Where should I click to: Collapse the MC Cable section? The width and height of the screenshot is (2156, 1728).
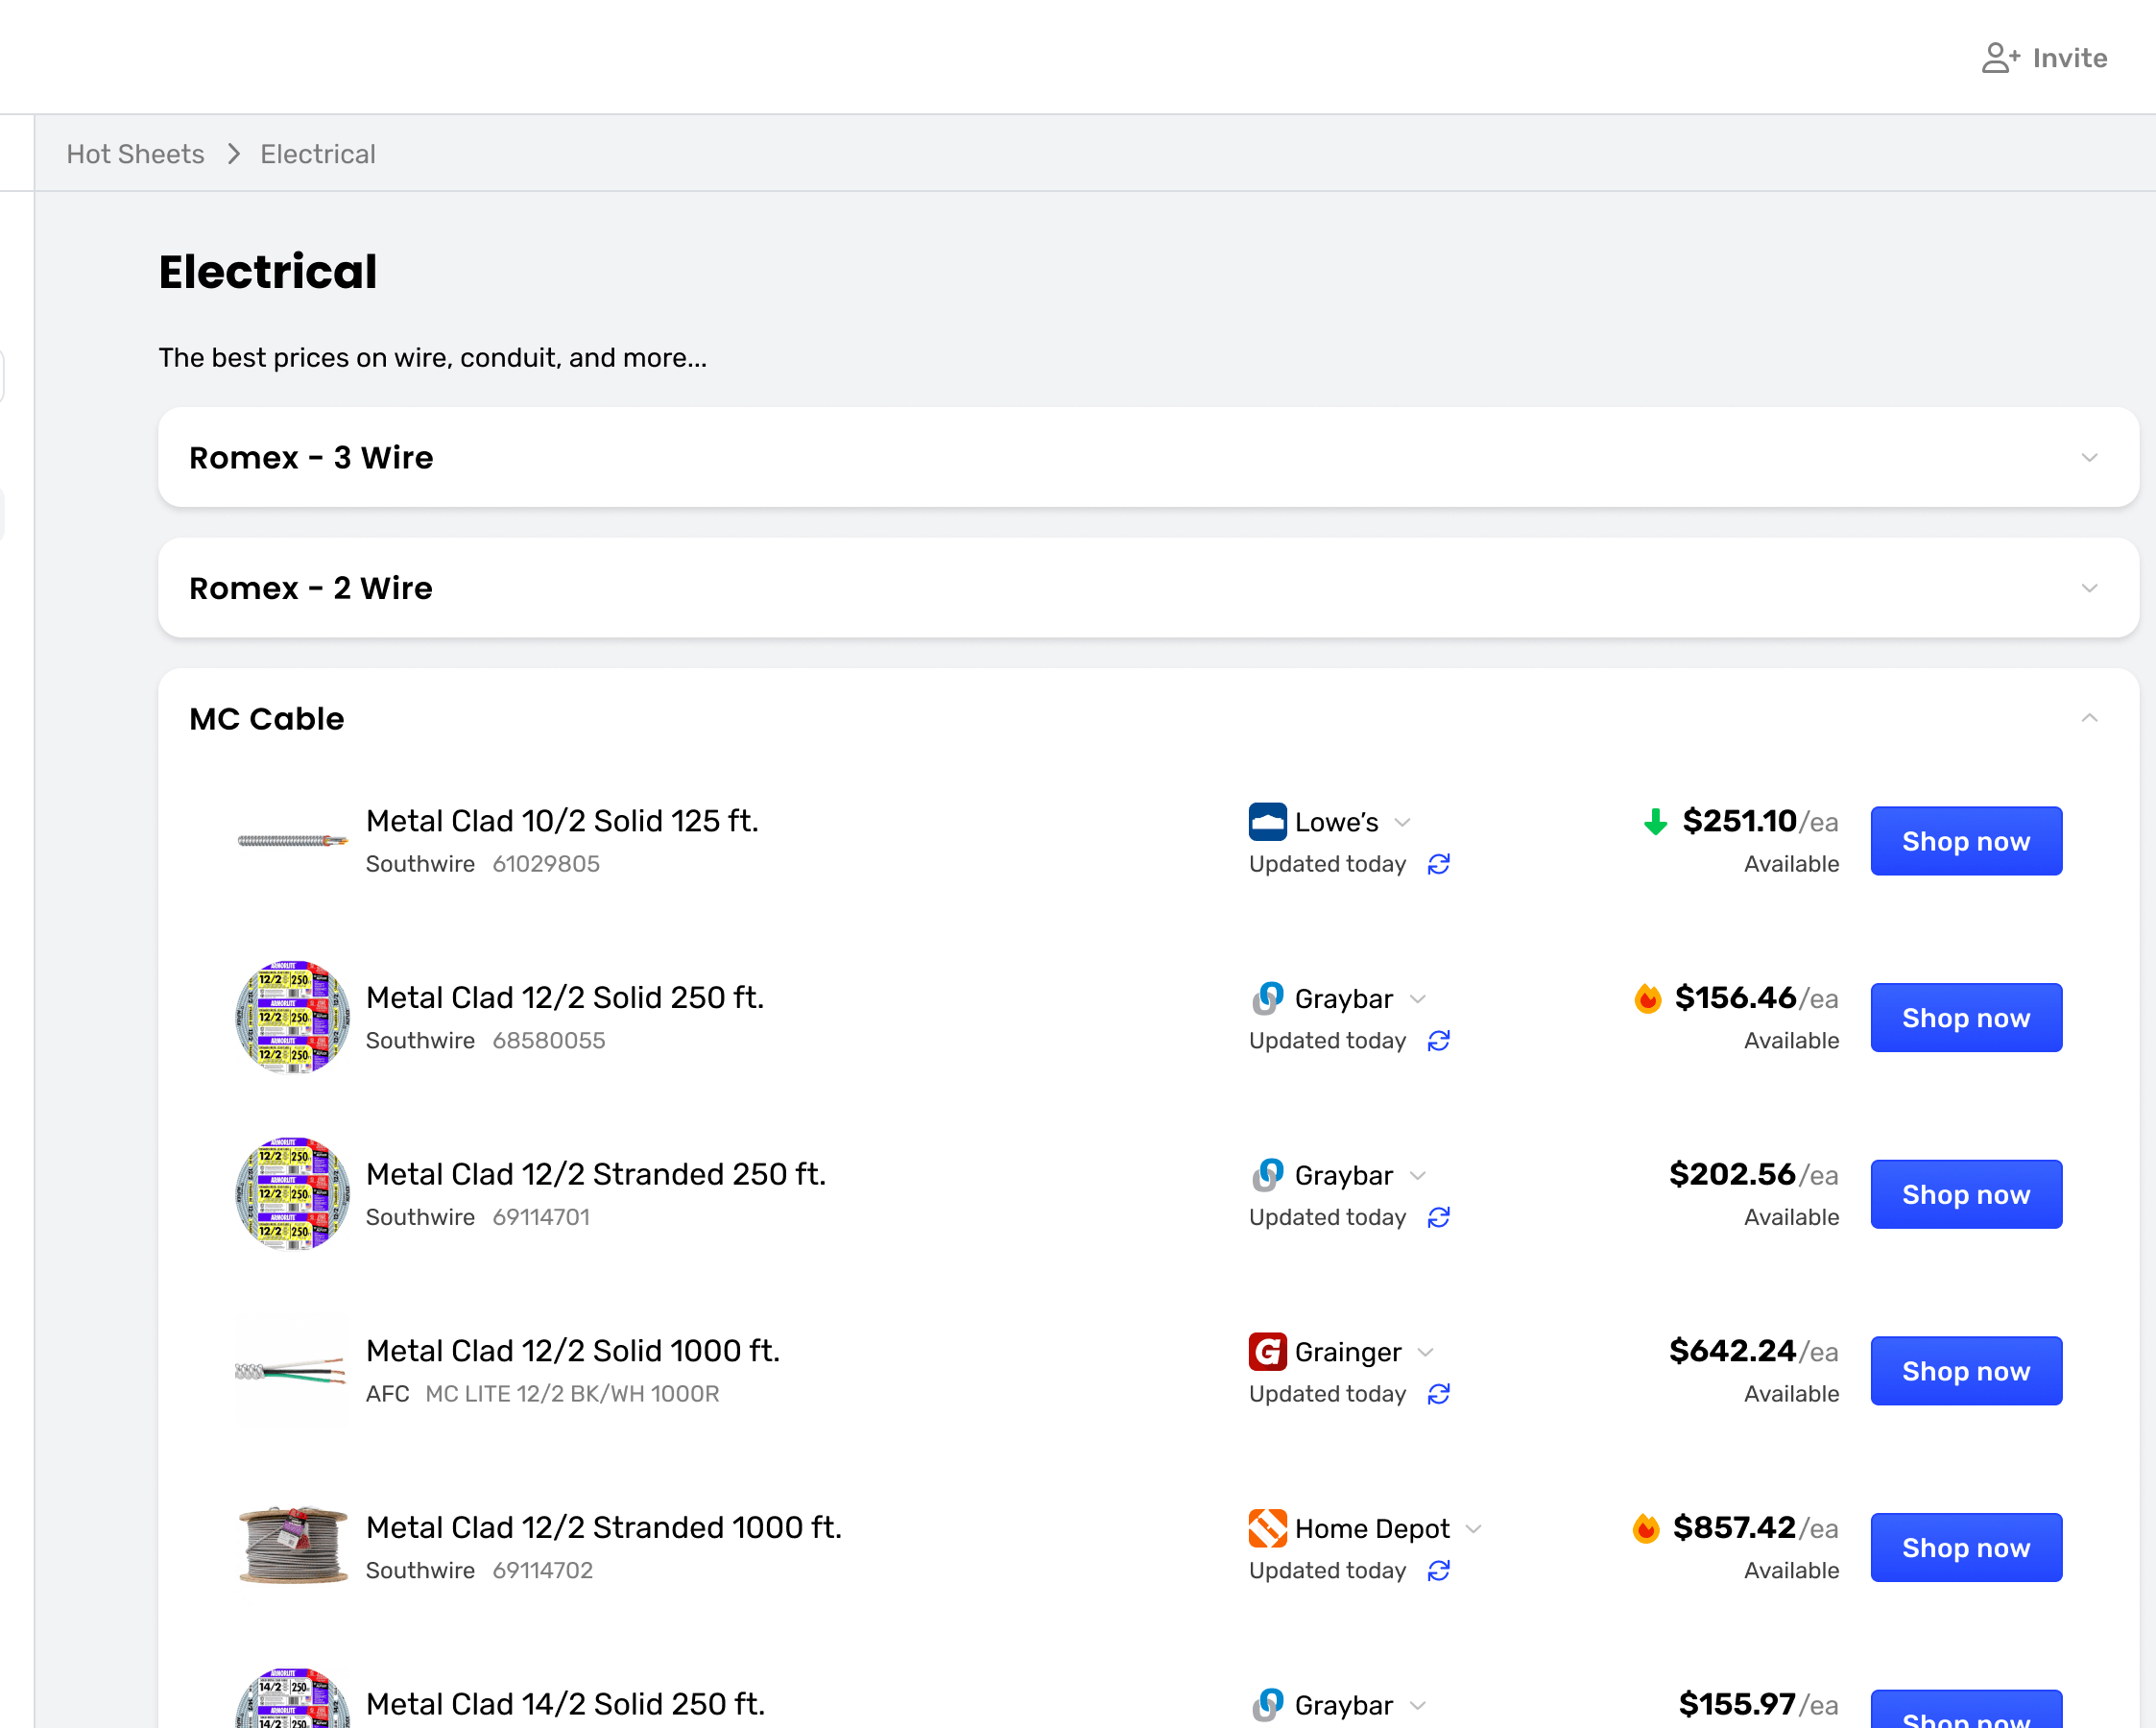click(2089, 719)
